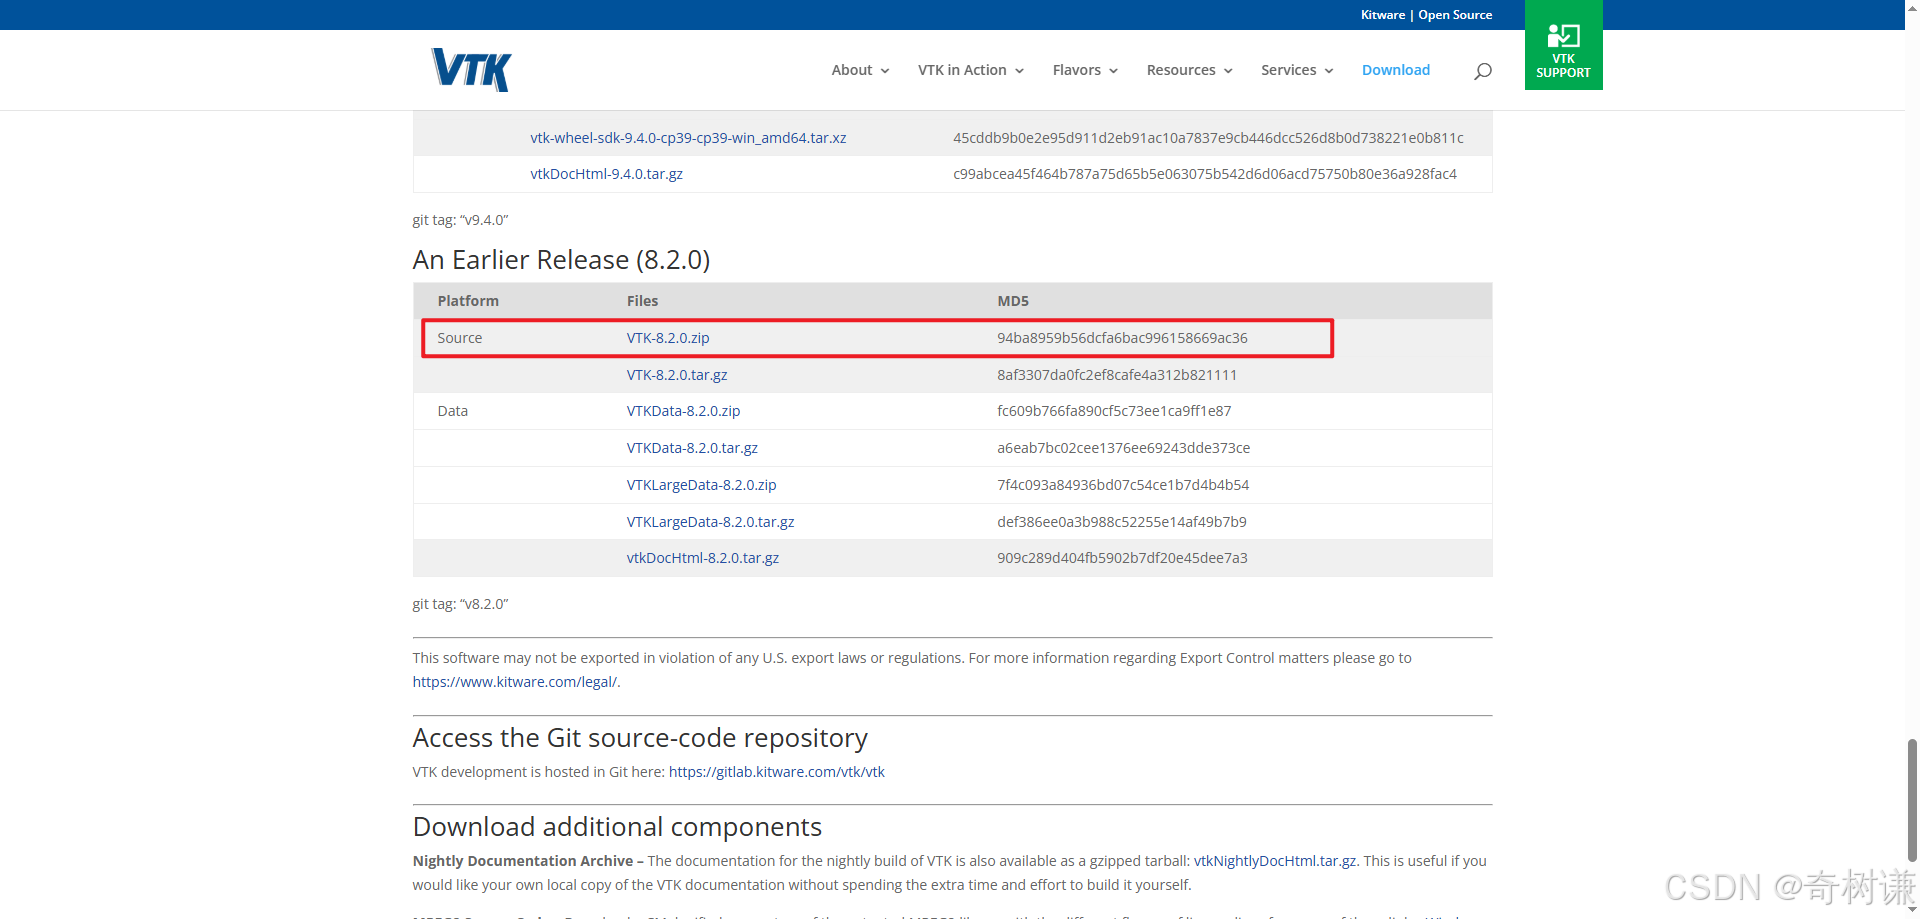Click the Source platform cell
Viewport: 1920px width, 919px height.
pyautogui.click(x=459, y=338)
